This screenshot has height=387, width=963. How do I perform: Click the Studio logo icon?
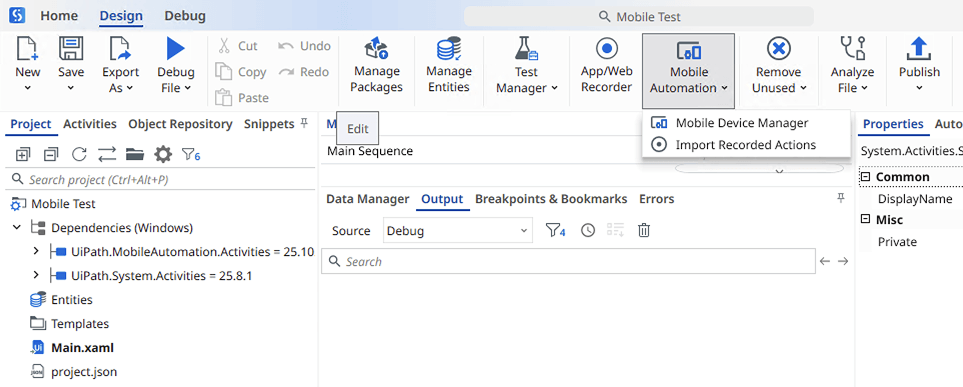click(x=17, y=15)
